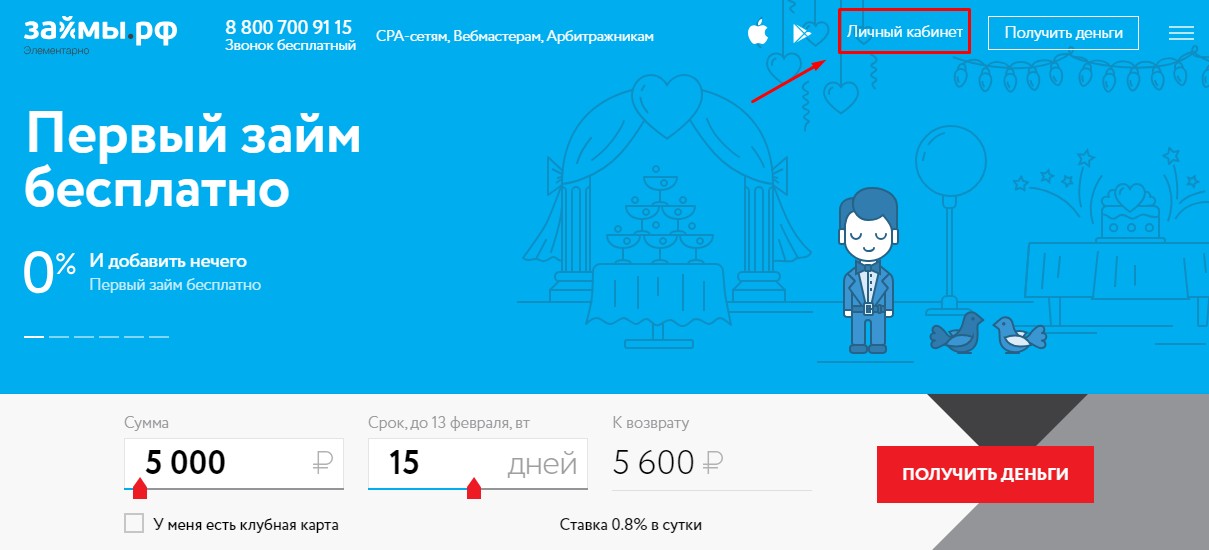
Task: Open the Apple App Store icon
Action: click(757, 32)
